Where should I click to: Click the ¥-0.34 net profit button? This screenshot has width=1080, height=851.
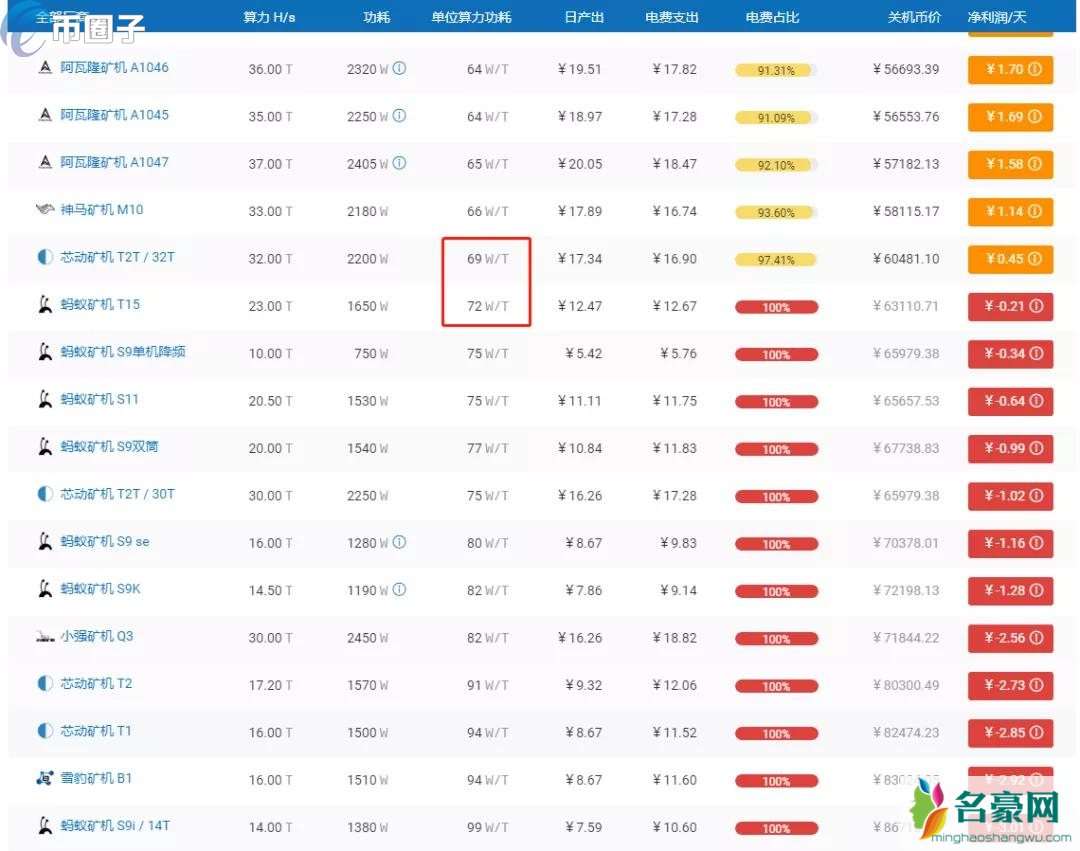click(x=1010, y=353)
